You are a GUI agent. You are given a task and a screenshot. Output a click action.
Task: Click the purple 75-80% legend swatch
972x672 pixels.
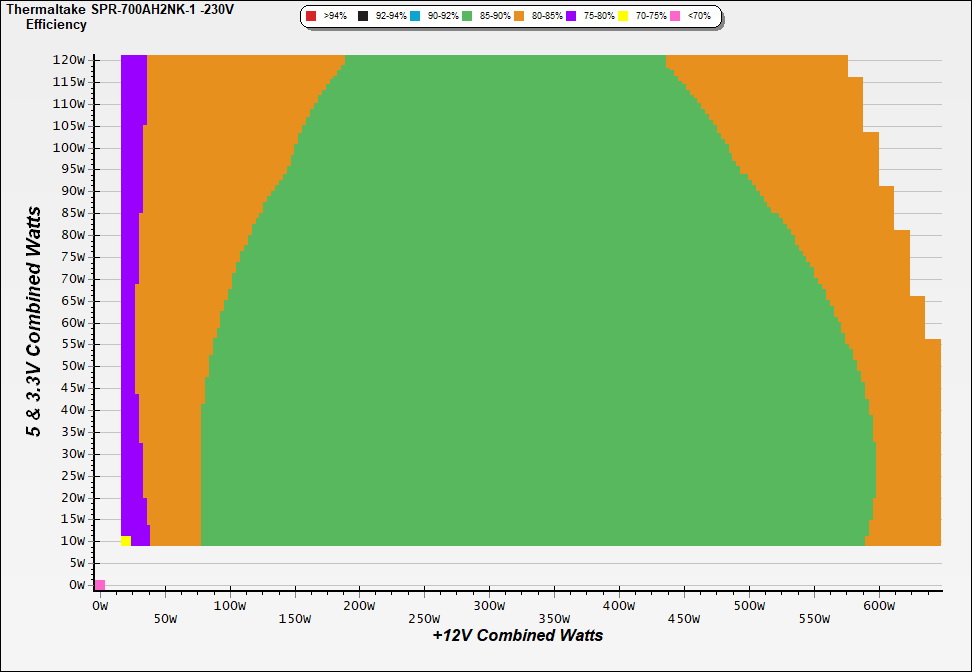[x=571, y=17]
